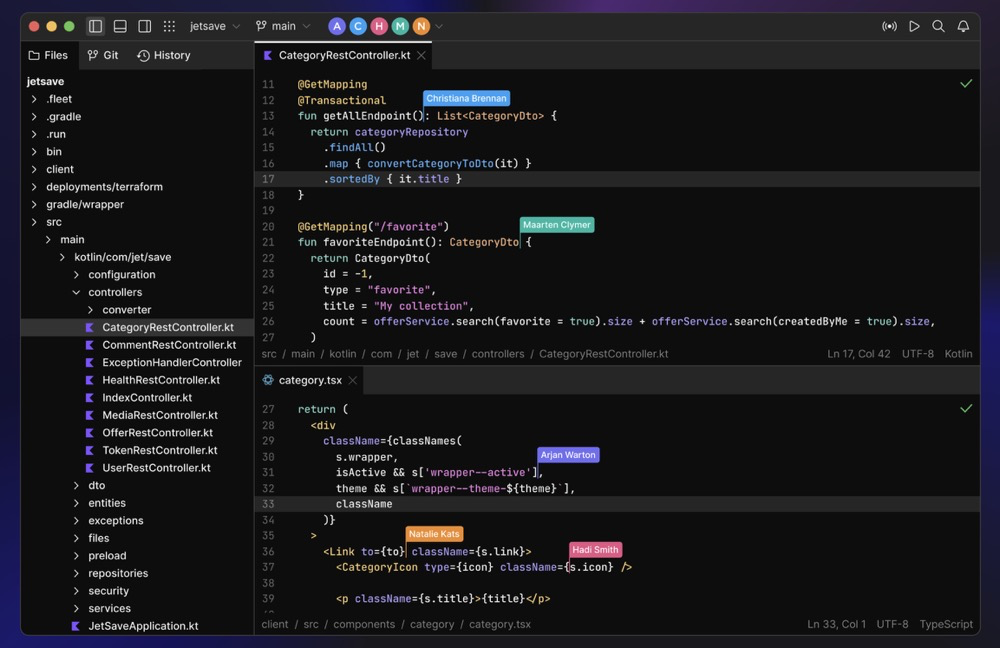1000x648 pixels.
Task: Toggle the left sidebar panel icon
Action: click(x=96, y=27)
